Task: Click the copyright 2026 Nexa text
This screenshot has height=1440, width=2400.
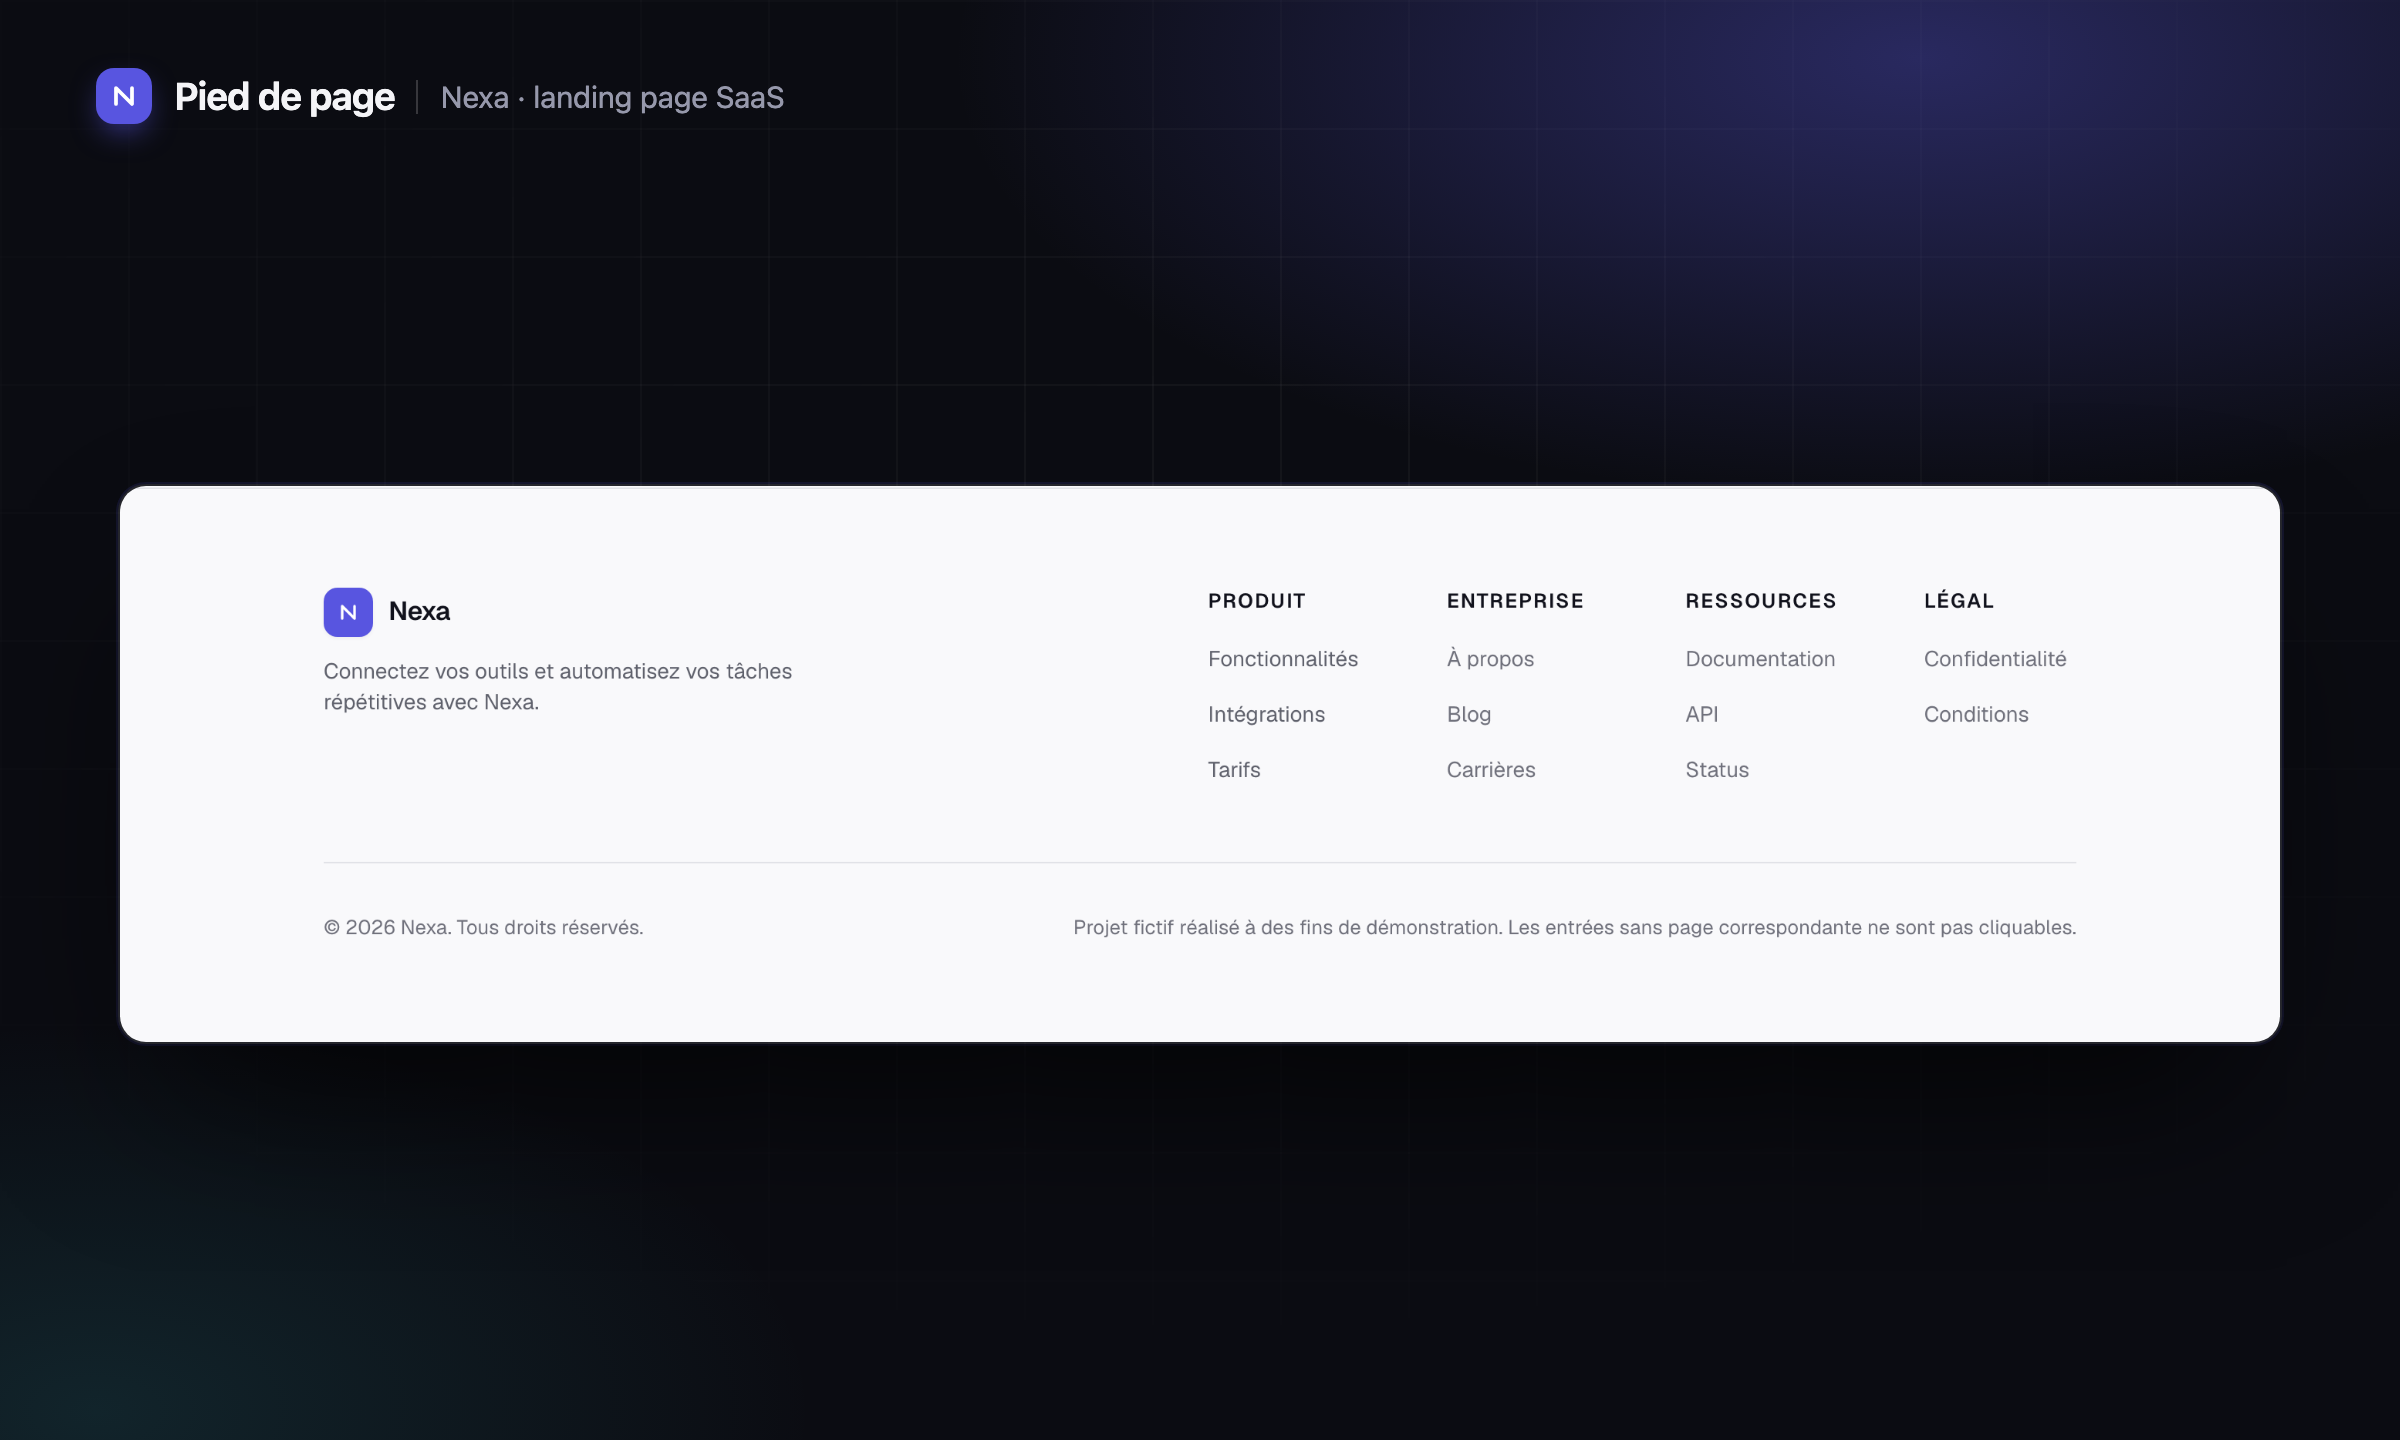Action: coord(483,927)
